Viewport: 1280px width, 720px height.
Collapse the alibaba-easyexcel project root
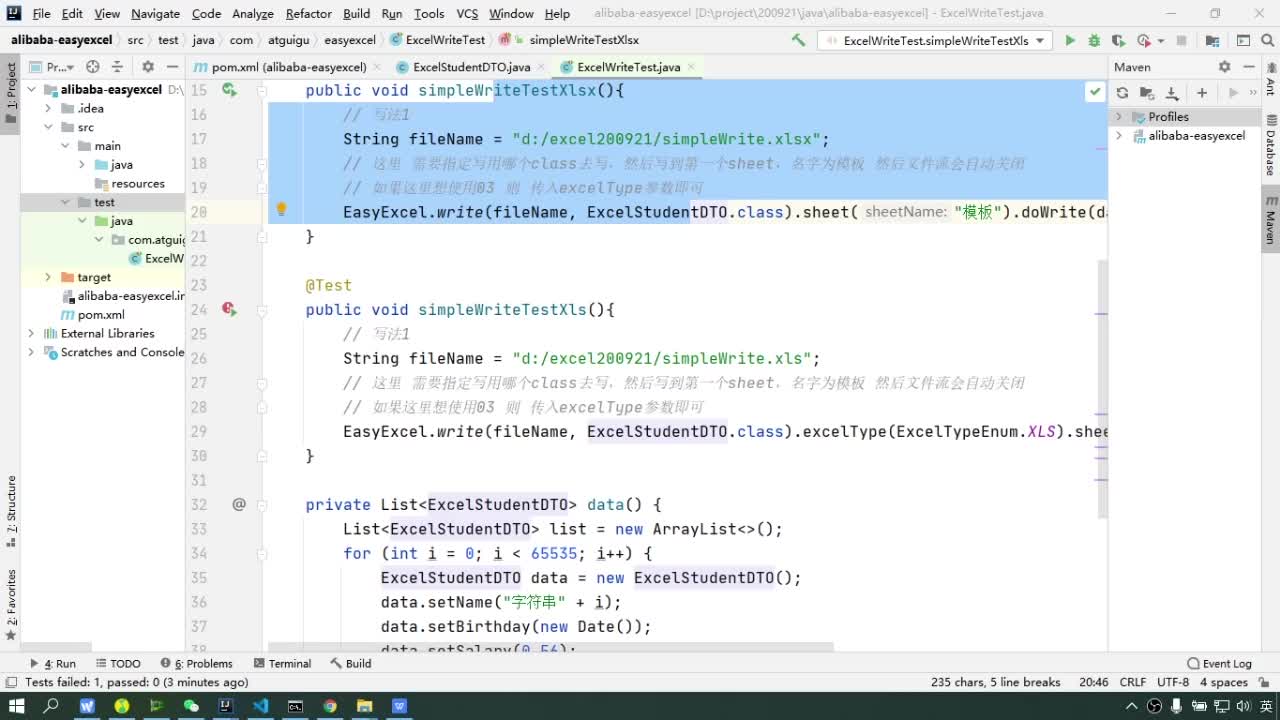pos(32,89)
